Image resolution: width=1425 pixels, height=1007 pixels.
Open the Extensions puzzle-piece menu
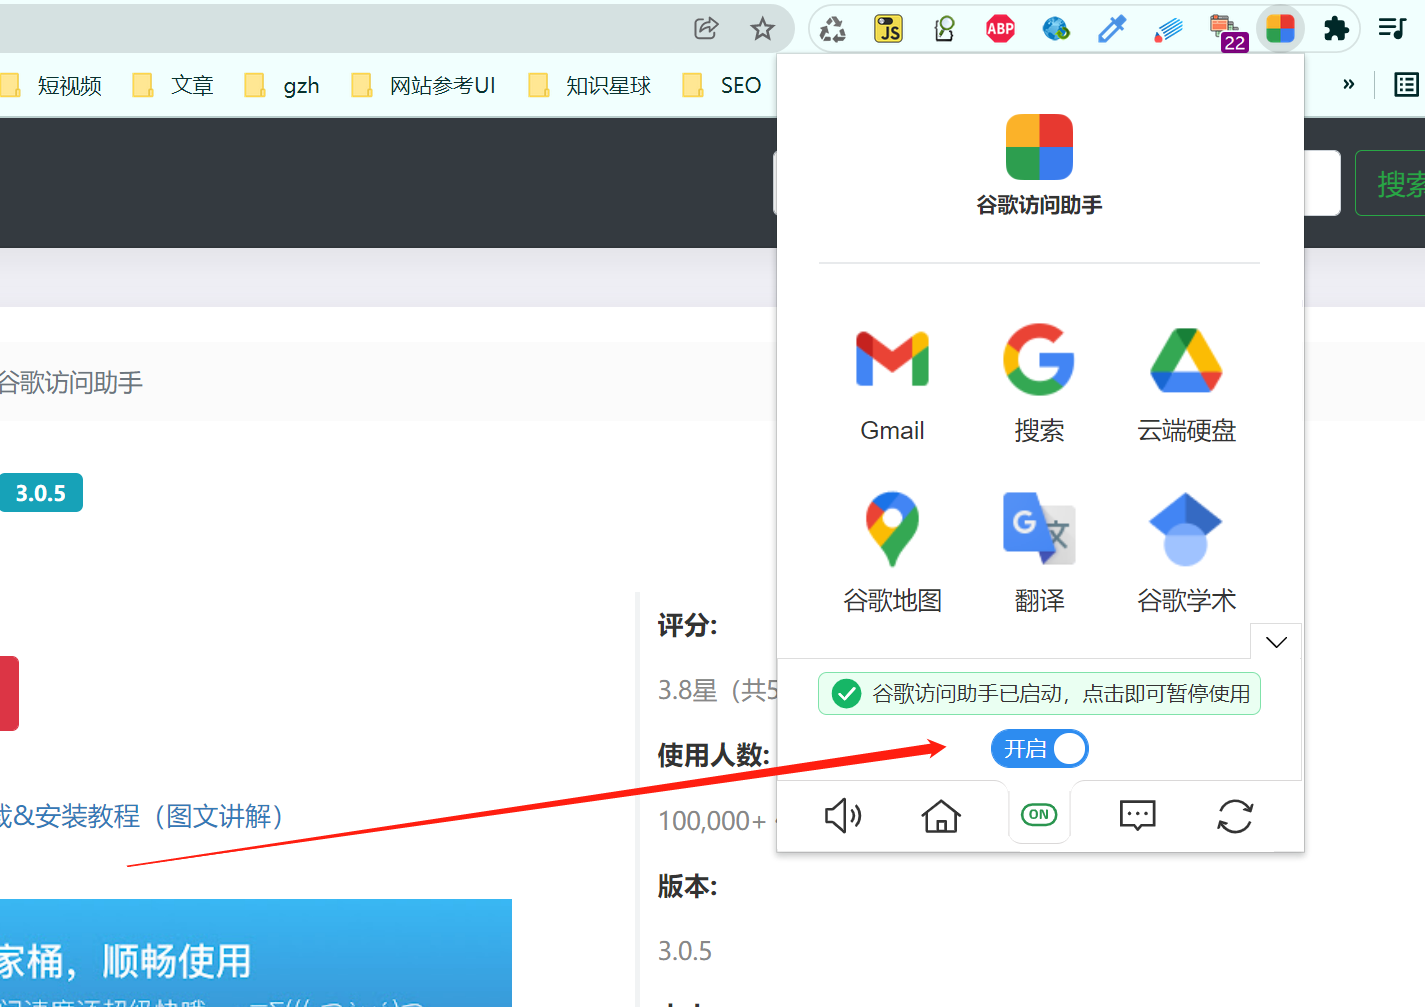click(1336, 29)
